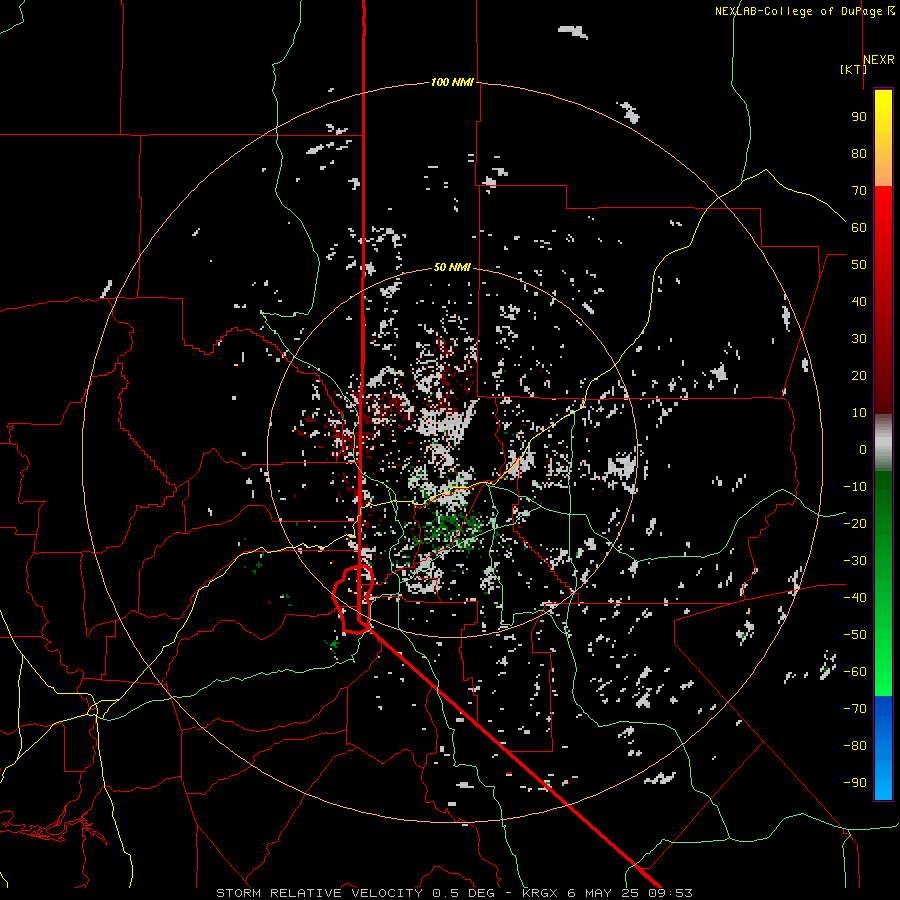The image size is (900, 900).
Task: Select the 60 value on velocity scale
Action: 859,228
